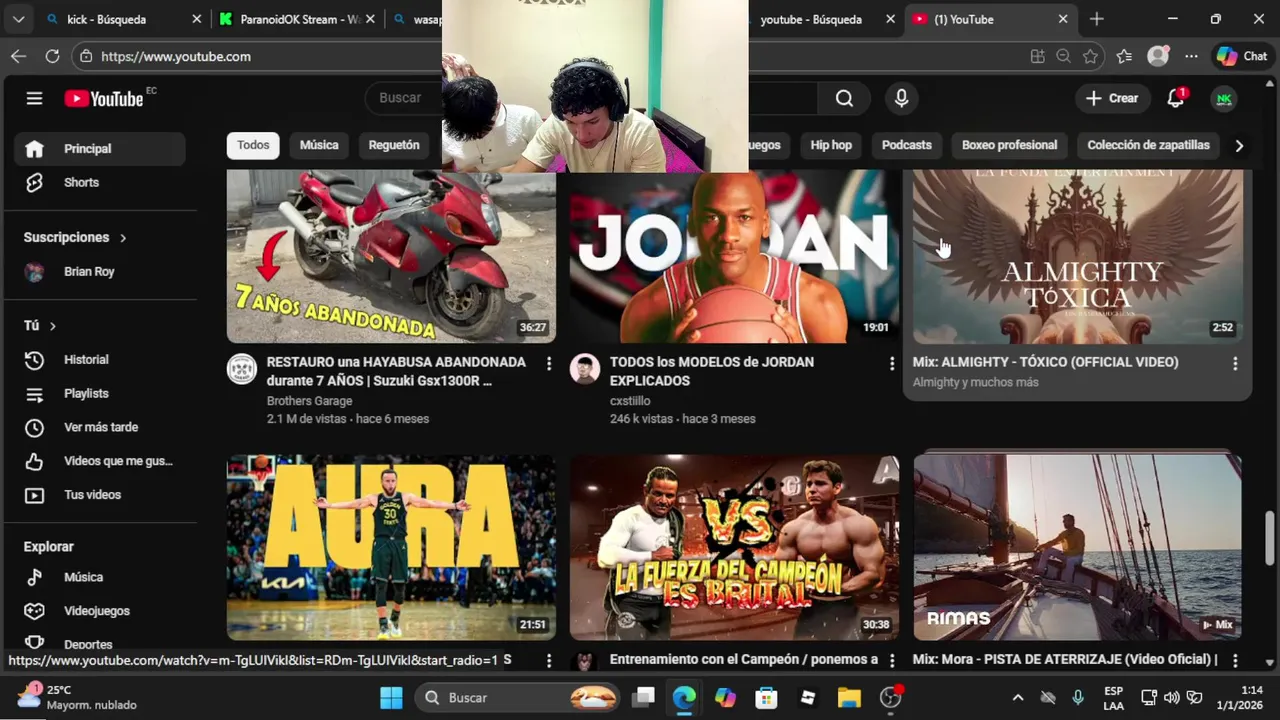The width and height of the screenshot is (1280, 720).
Task: Click cxstiillo channel name
Action: click(630, 401)
